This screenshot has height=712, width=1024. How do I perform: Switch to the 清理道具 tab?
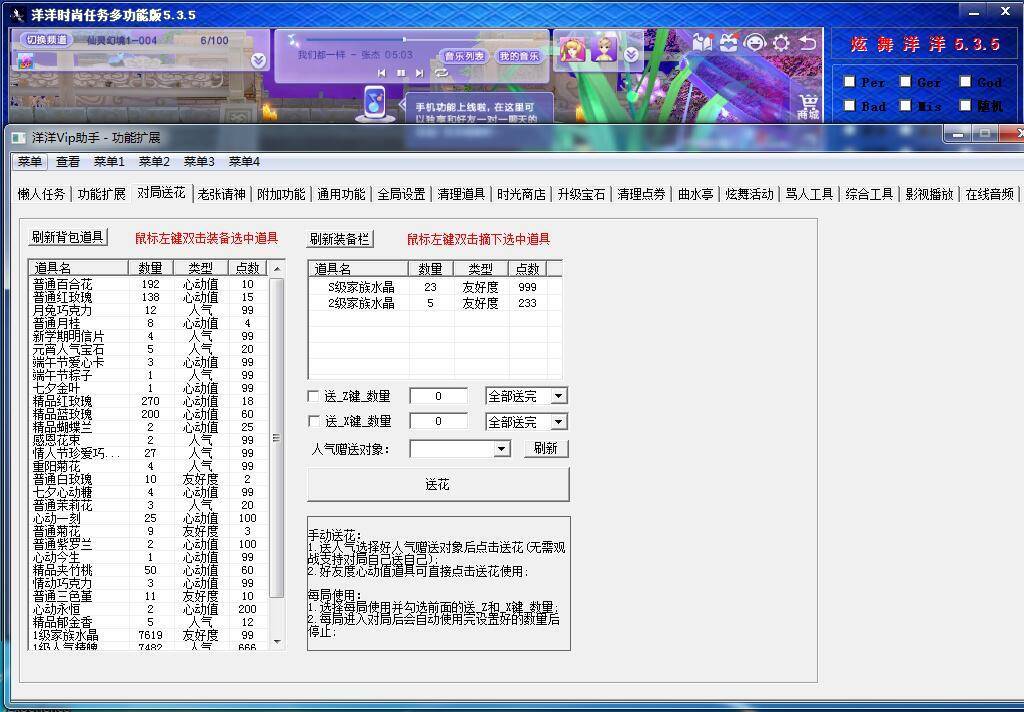[461, 194]
